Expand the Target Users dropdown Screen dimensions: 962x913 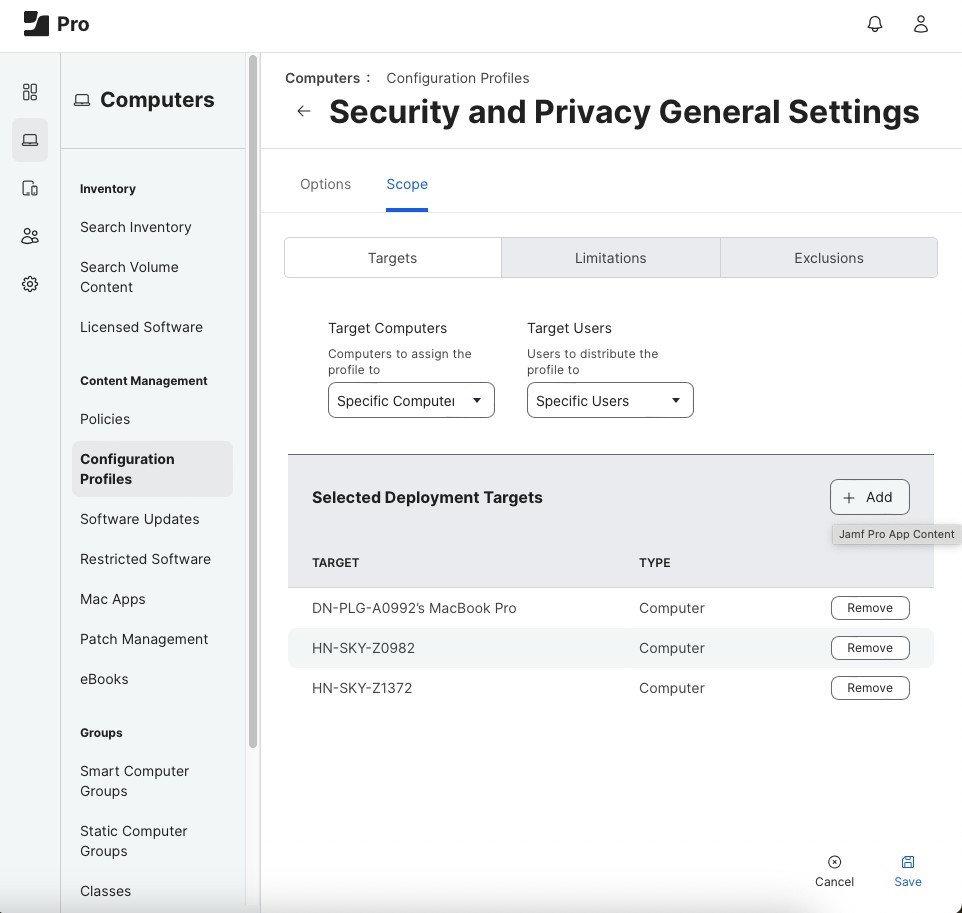[610, 401]
